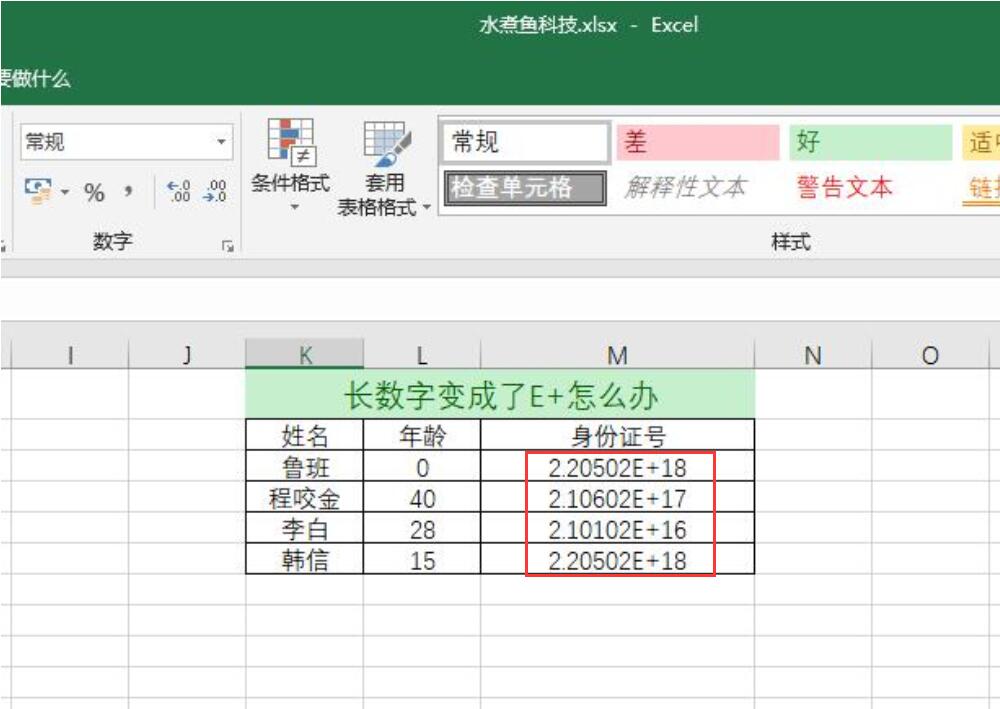Screen dimensions: 1000x709
Task: Apply the 差 cell style
Action: pos(700,143)
